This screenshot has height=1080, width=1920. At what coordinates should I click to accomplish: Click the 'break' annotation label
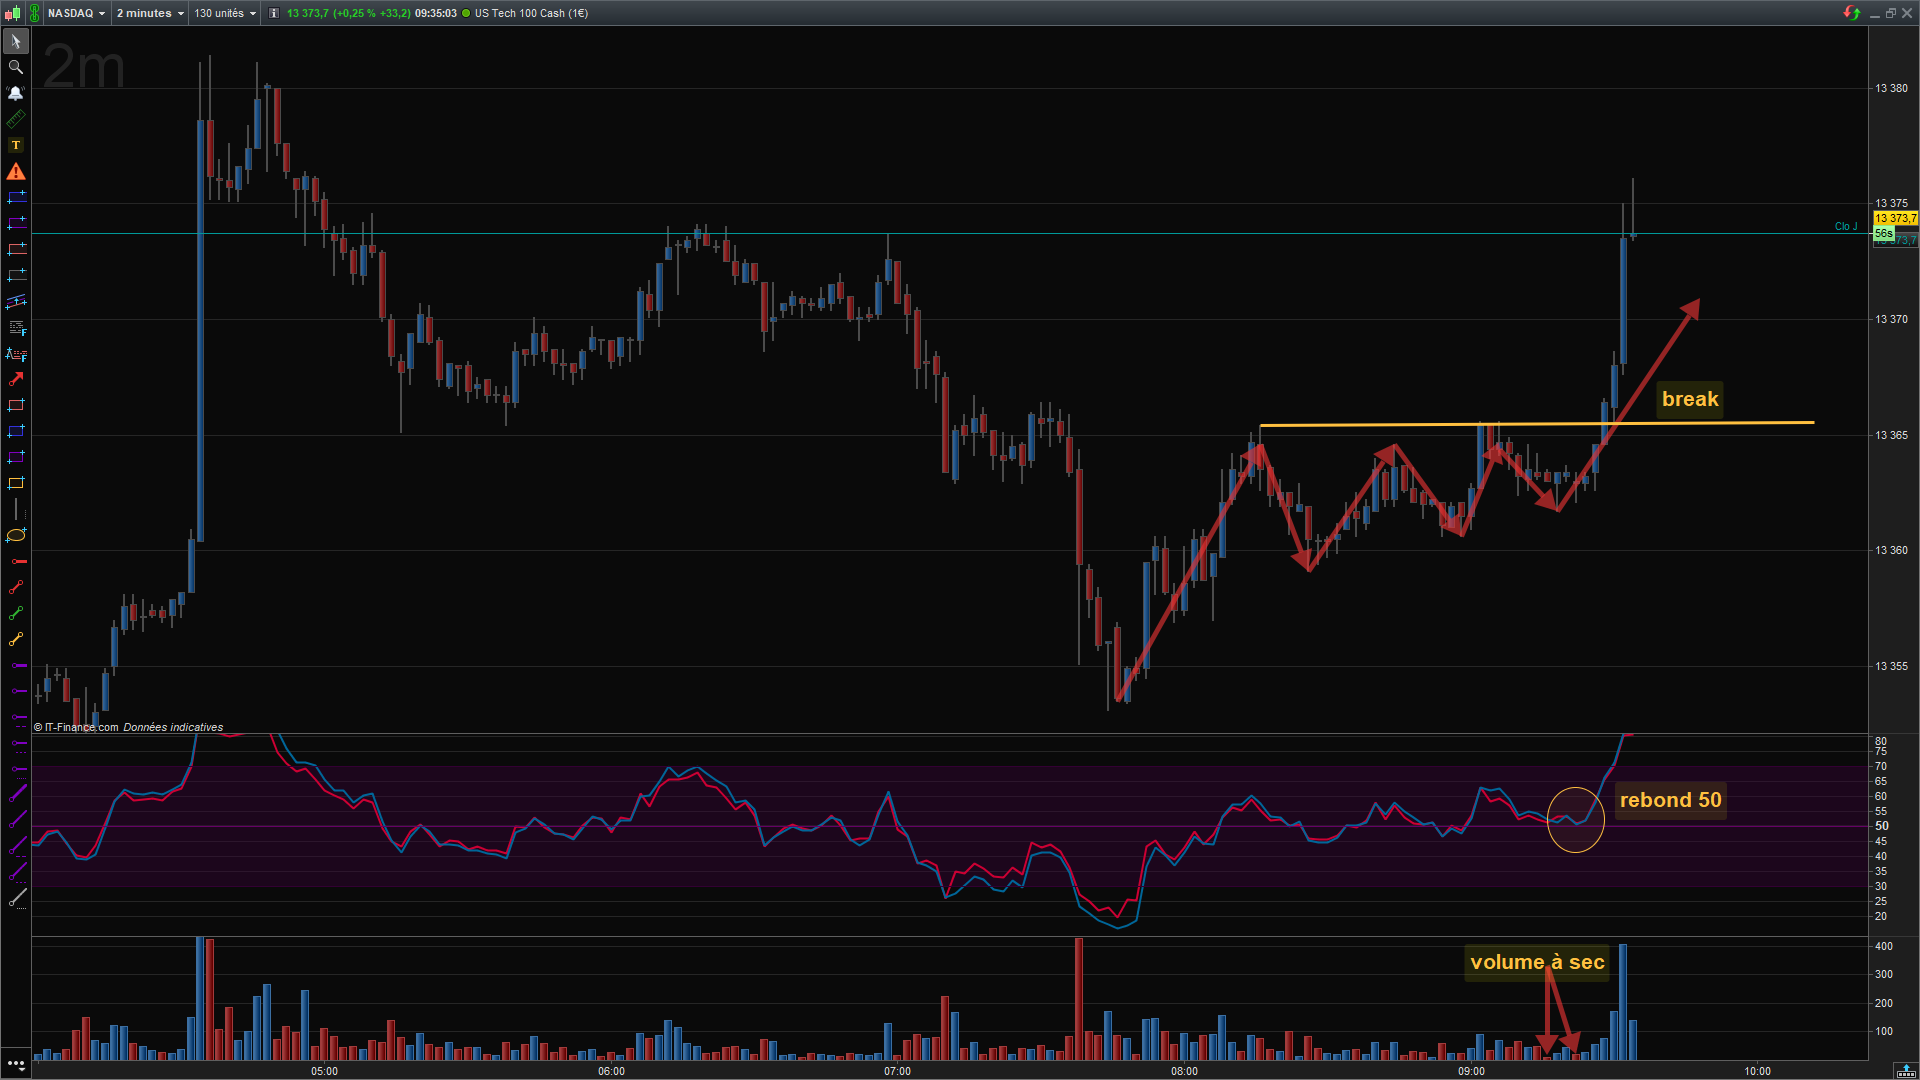click(x=1689, y=399)
